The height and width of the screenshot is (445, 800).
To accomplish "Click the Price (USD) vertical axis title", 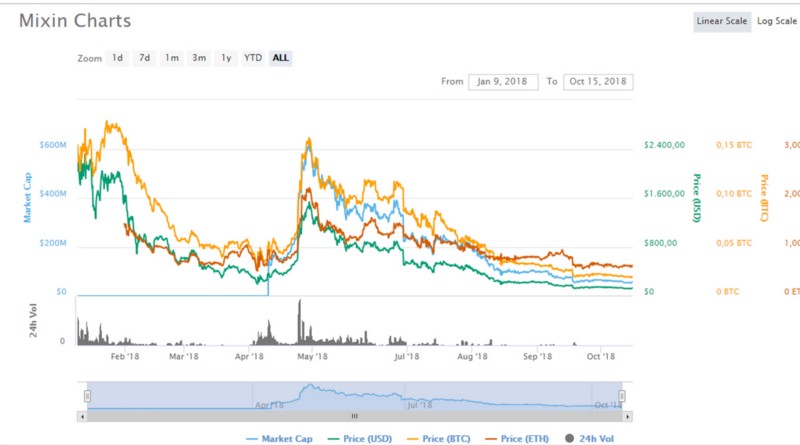I will pyautogui.click(x=696, y=198).
